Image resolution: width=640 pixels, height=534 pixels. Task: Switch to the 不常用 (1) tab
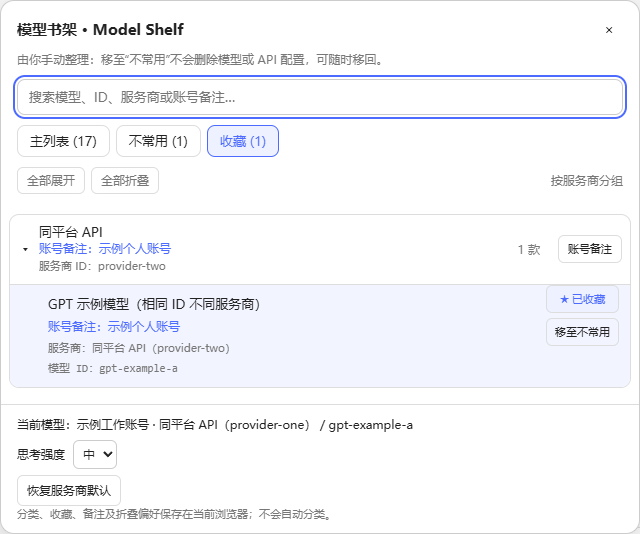pos(158,141)
